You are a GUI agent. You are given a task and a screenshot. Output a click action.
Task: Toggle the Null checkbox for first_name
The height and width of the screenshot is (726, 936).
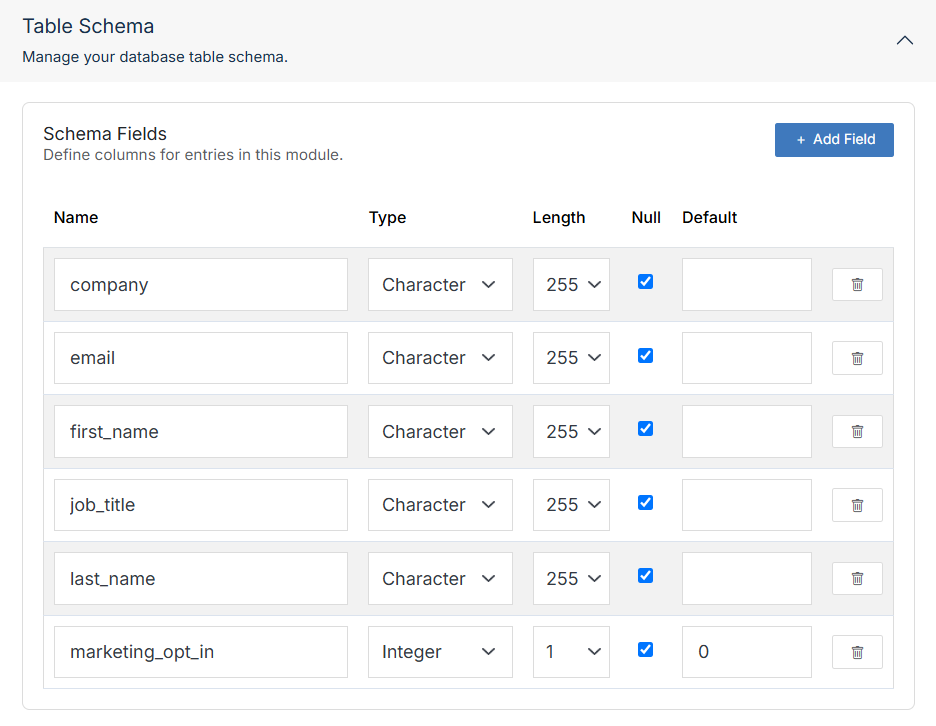(x=645, y=429)
